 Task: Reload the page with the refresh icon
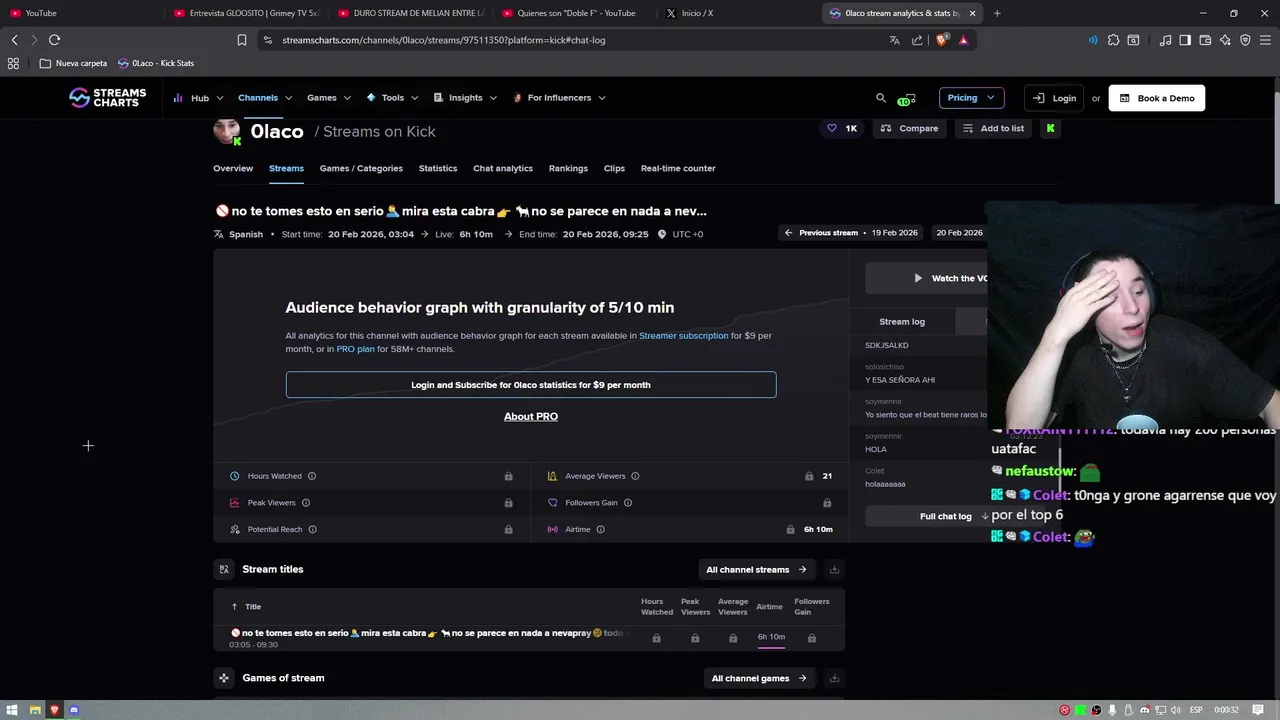tap(54, 40)
